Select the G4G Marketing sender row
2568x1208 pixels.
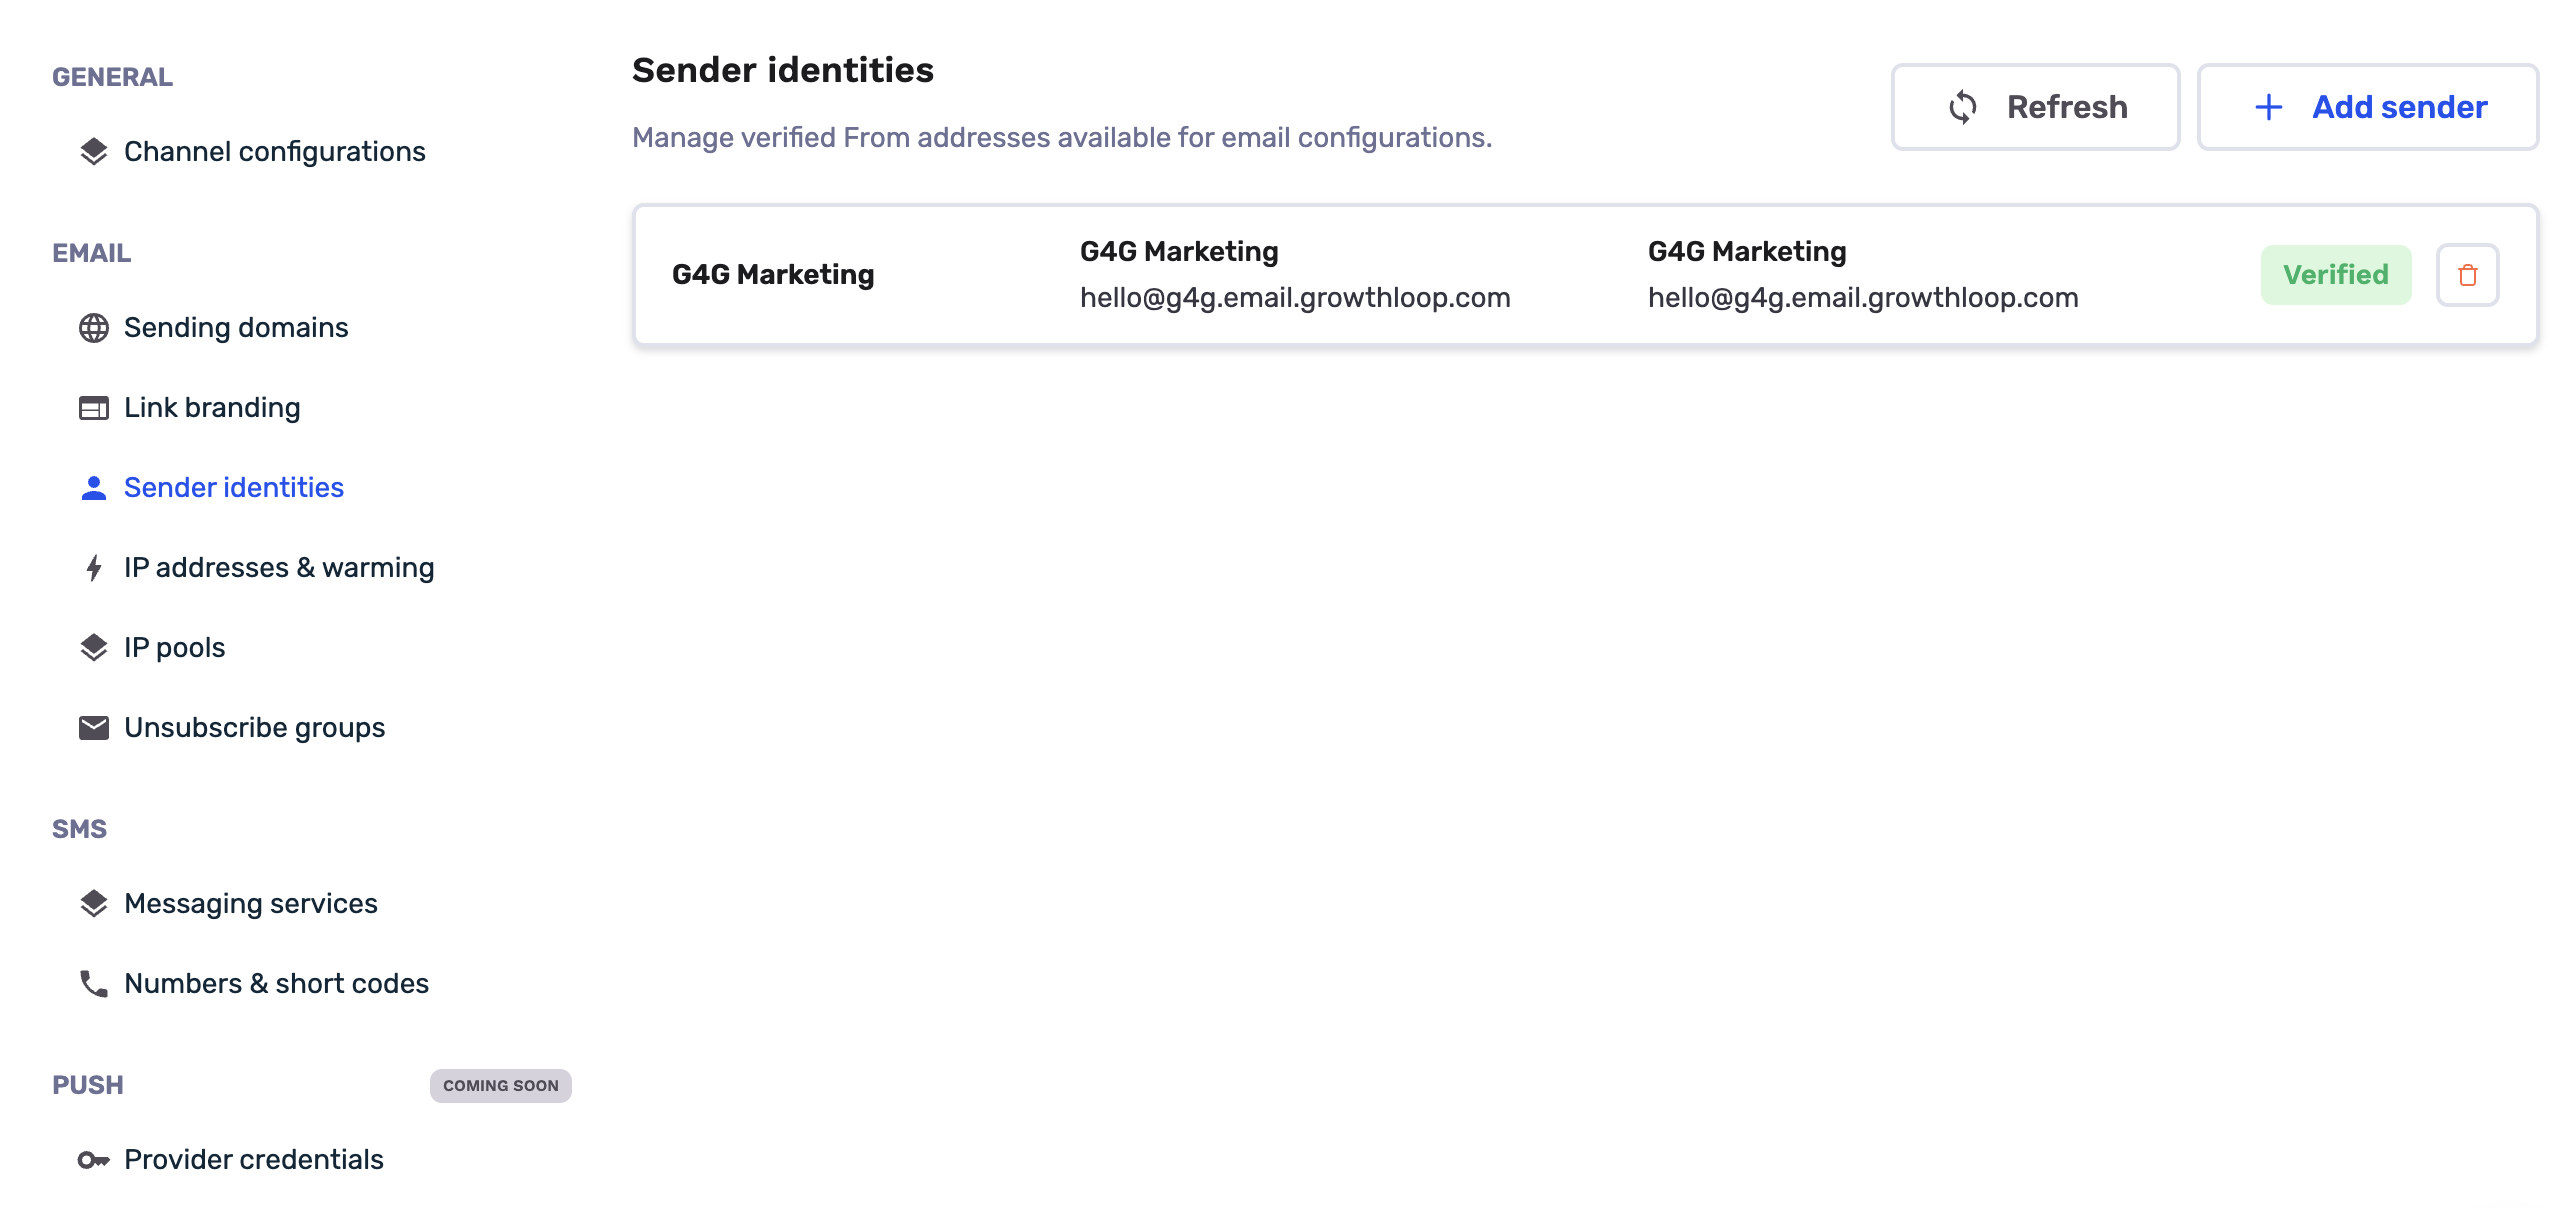(x=1585, y=275)
